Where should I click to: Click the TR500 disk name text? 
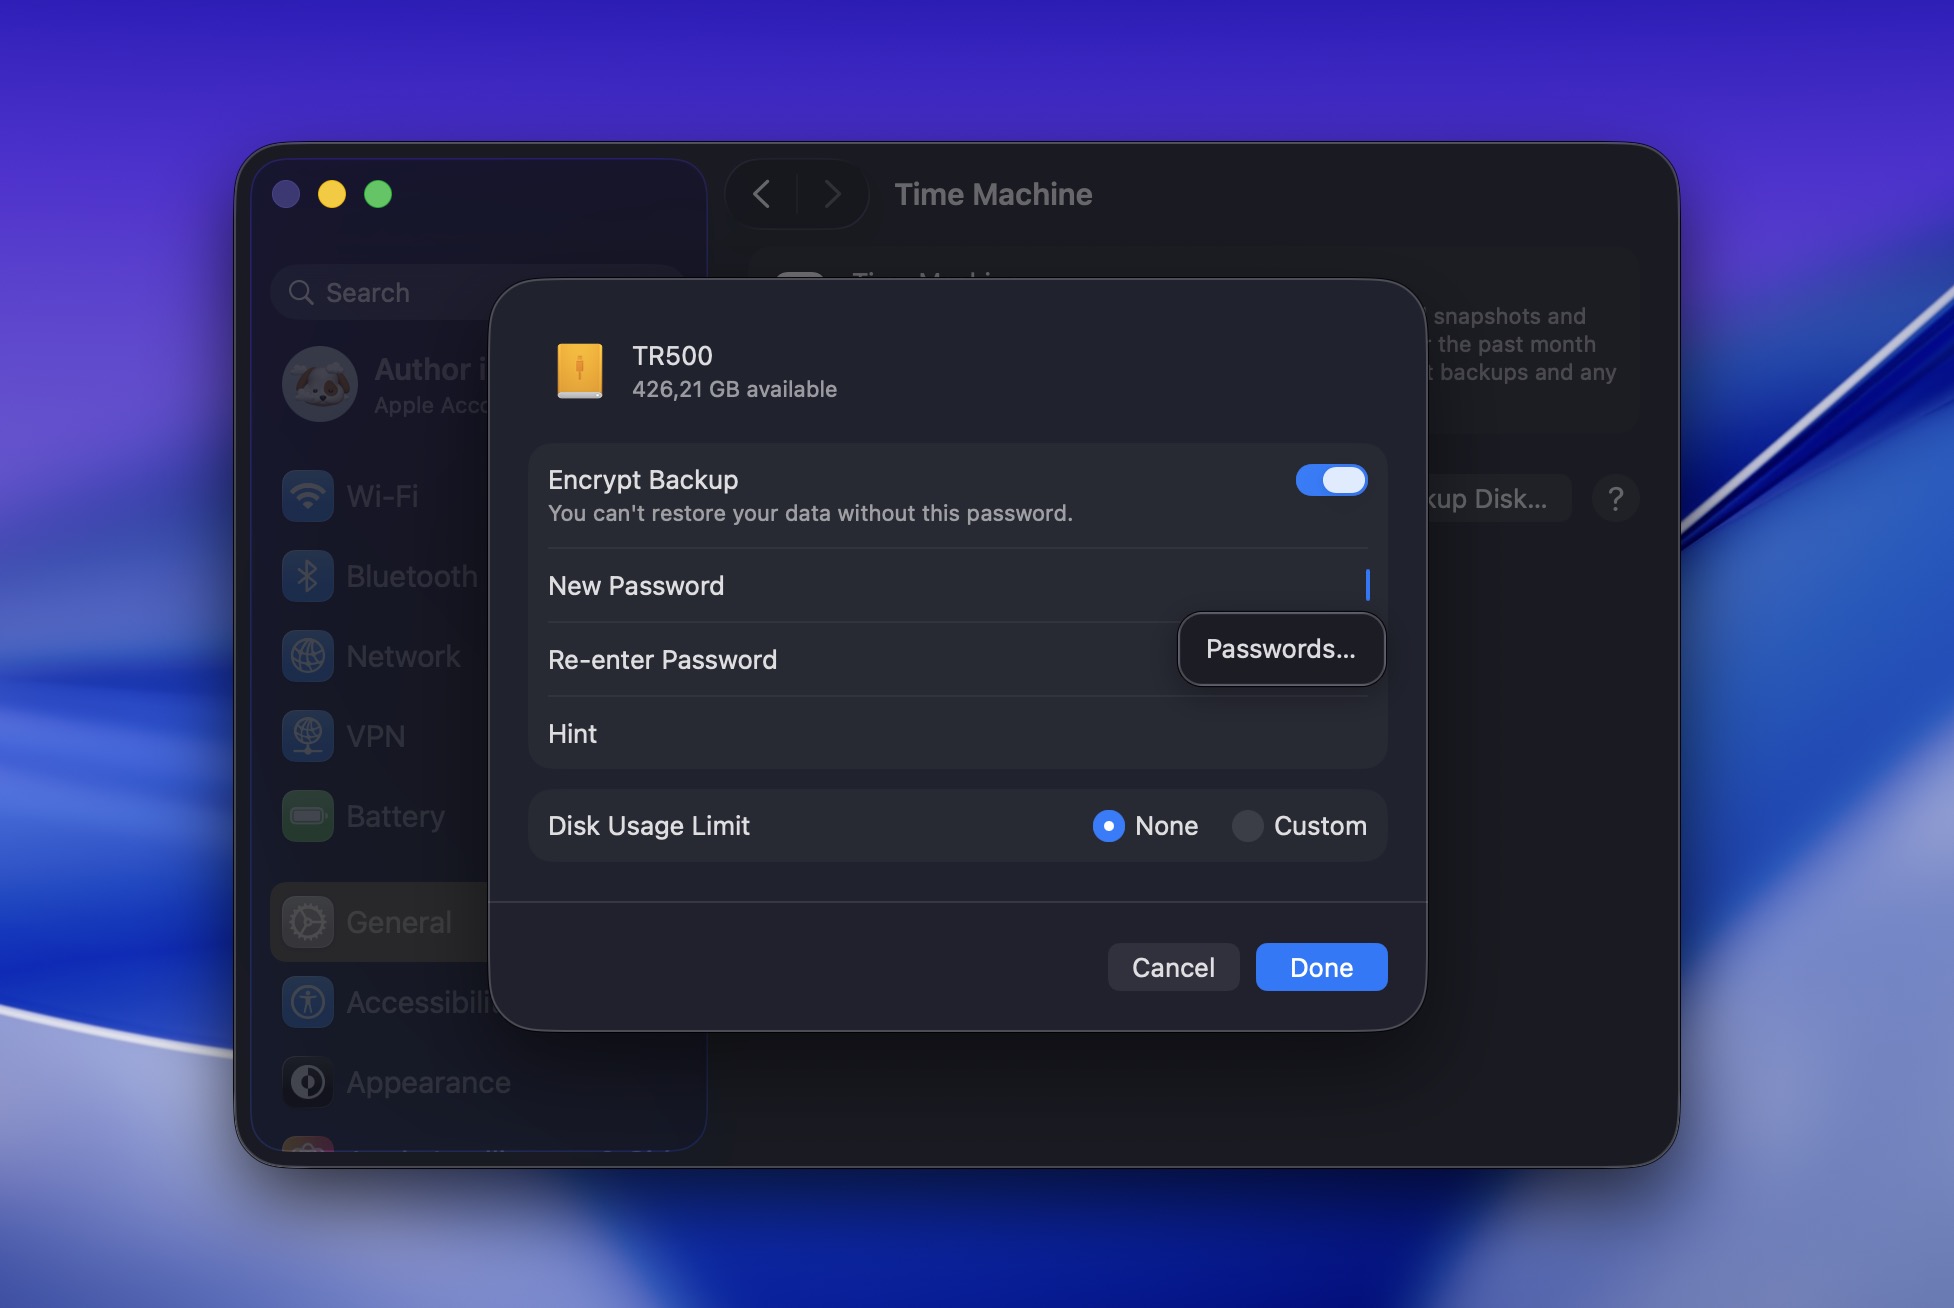pyautogui.click(x=672, y=356)
